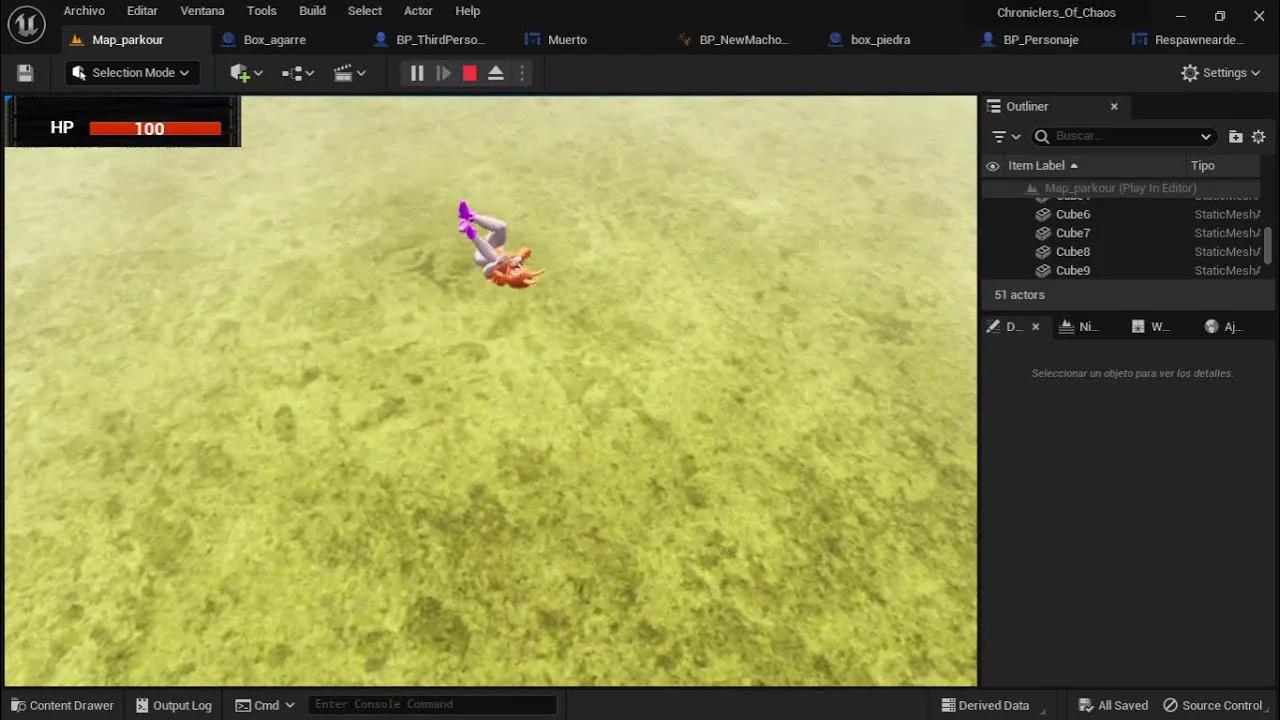Viewport: 1280px width, 720px height.
Task: Open the Outliner filter options icon
Action: [x=1005, y=136]
